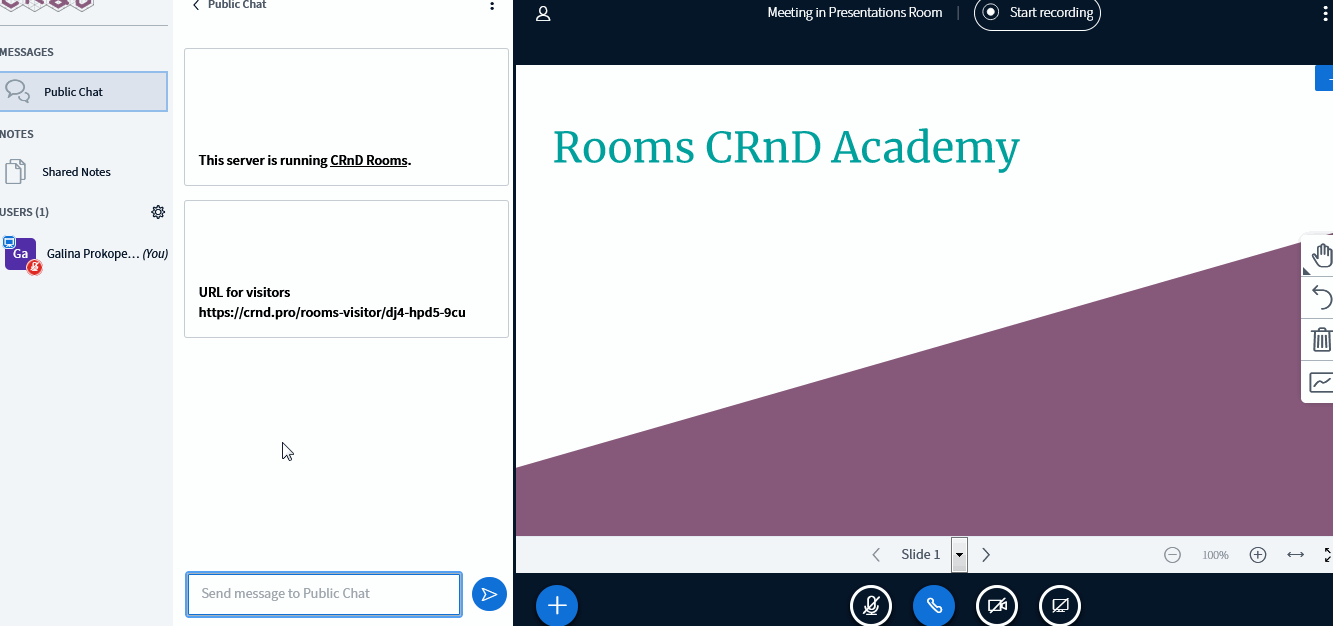Screen dimensions: 1333x626
Task: Unmute the microphone
Action: pos(871,605)
